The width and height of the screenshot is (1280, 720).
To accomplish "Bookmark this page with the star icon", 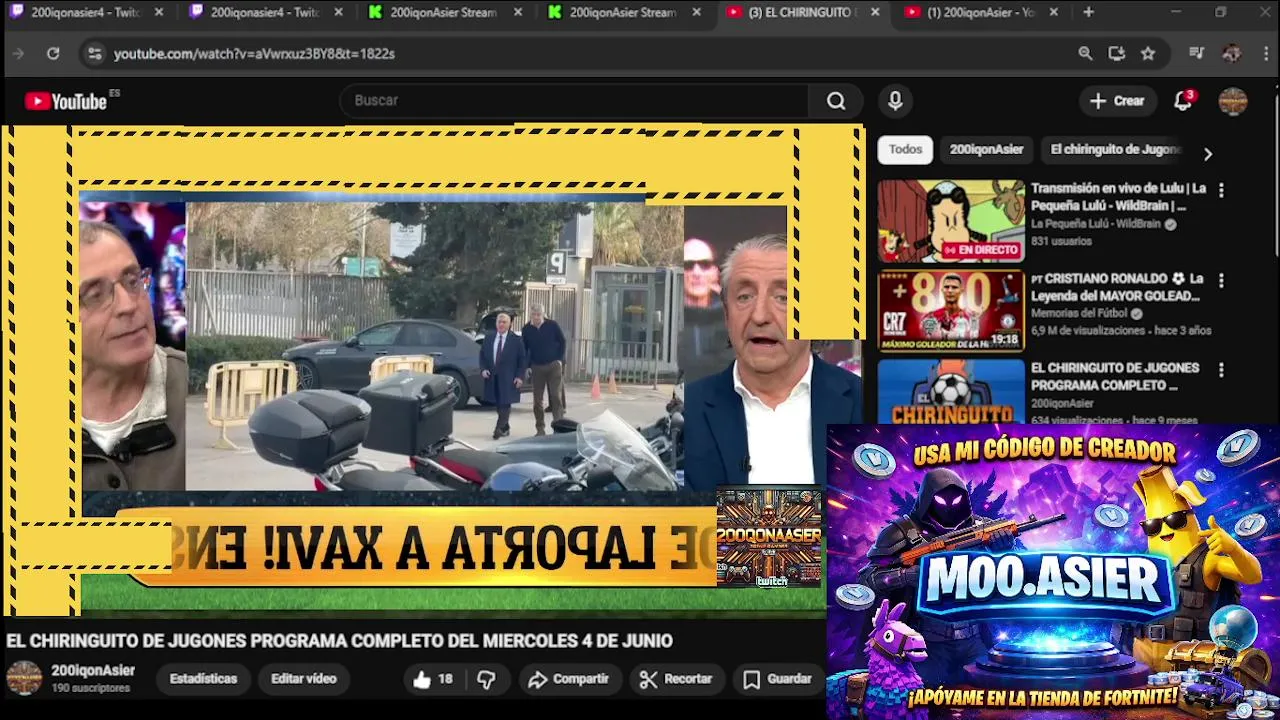I will click(1148, 54).
